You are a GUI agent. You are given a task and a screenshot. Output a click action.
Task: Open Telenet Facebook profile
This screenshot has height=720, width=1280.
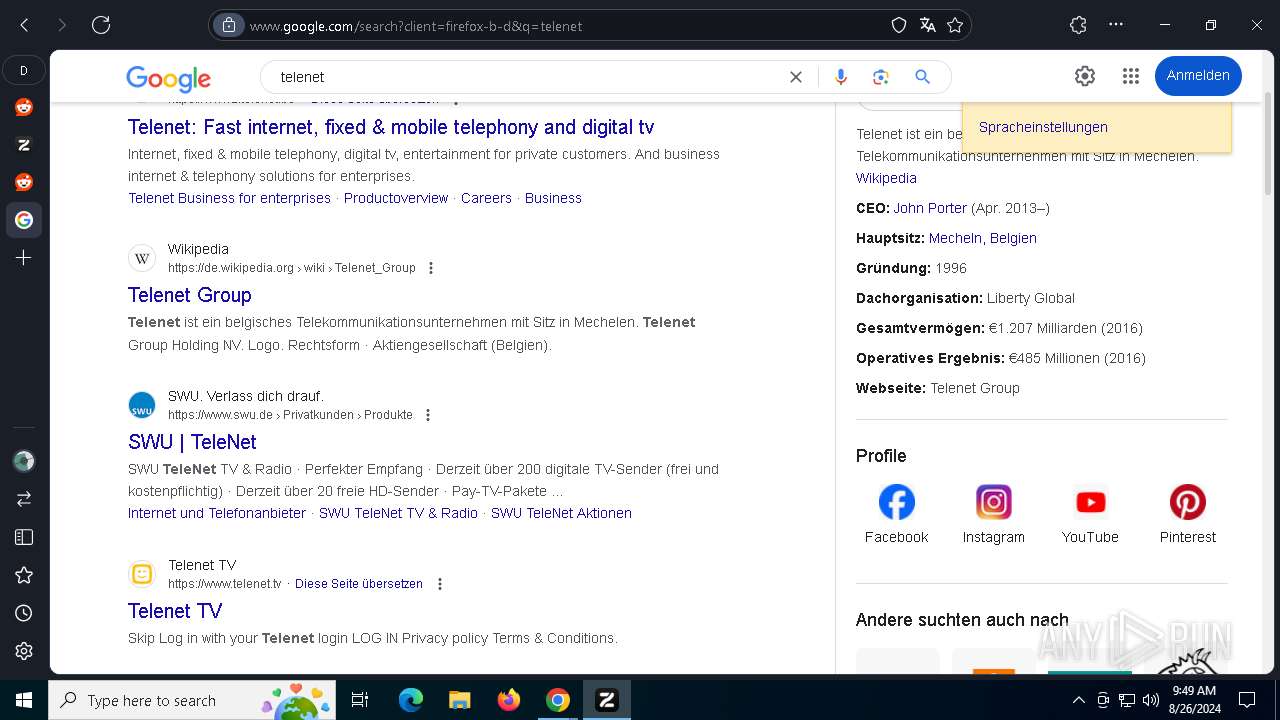point(896,514)
